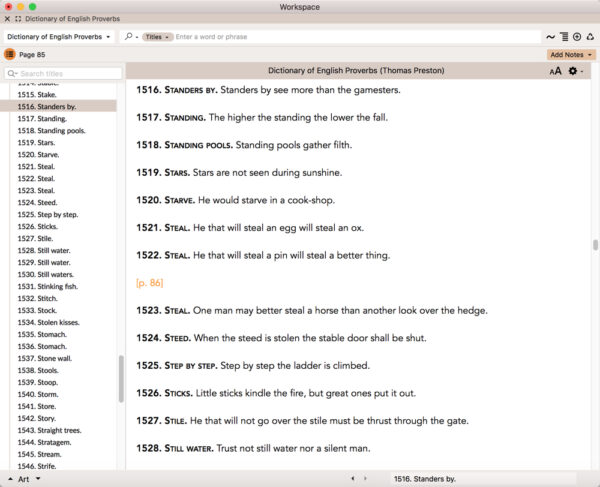Open the Art dropdown at bottom left
The image size is (600, 487).
point(29,479)
